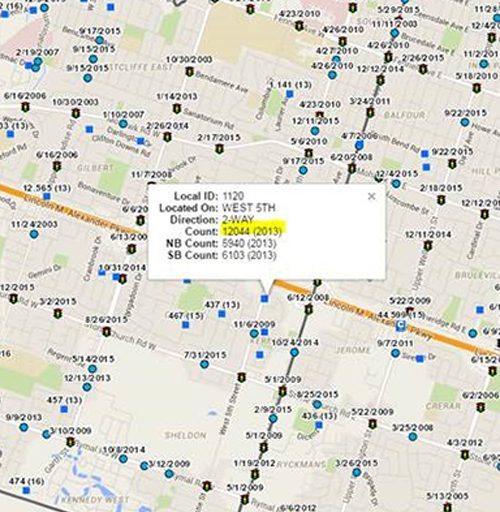Click the traffic signal marker dated 2/17/2015
500x512 pixels.
tap(219, 148)
